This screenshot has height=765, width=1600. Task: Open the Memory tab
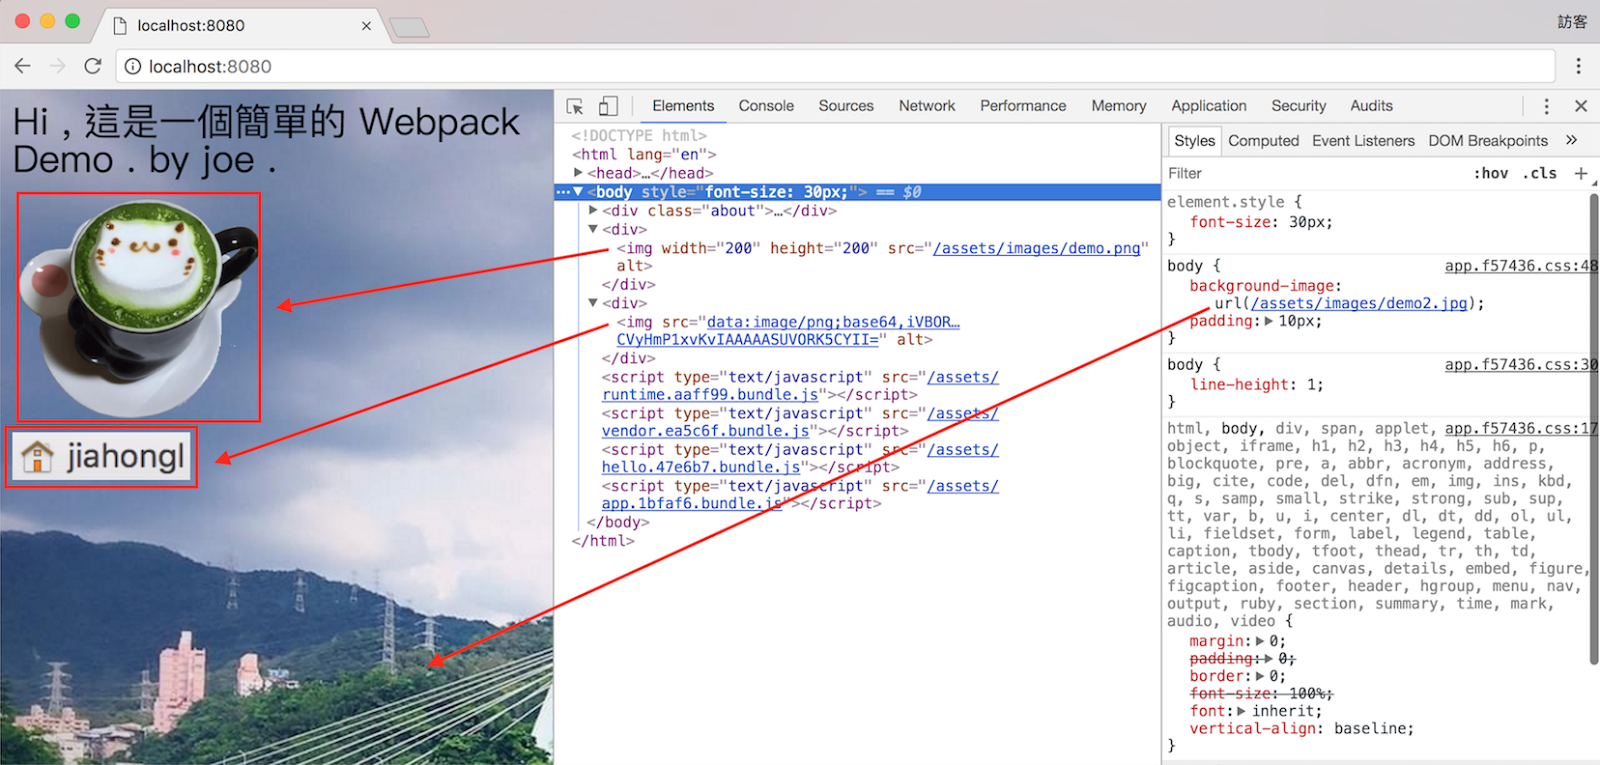tap(1119, 106)
